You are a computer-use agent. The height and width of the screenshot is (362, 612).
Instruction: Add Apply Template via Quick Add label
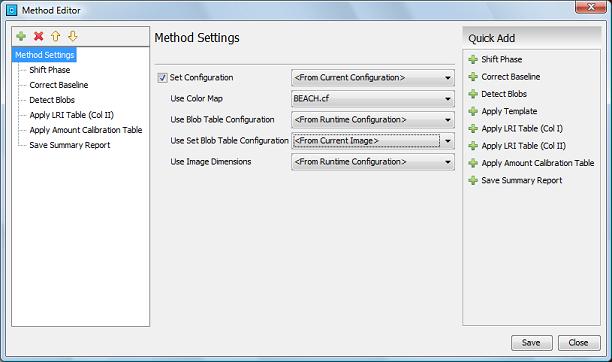(x=509, y=111)
